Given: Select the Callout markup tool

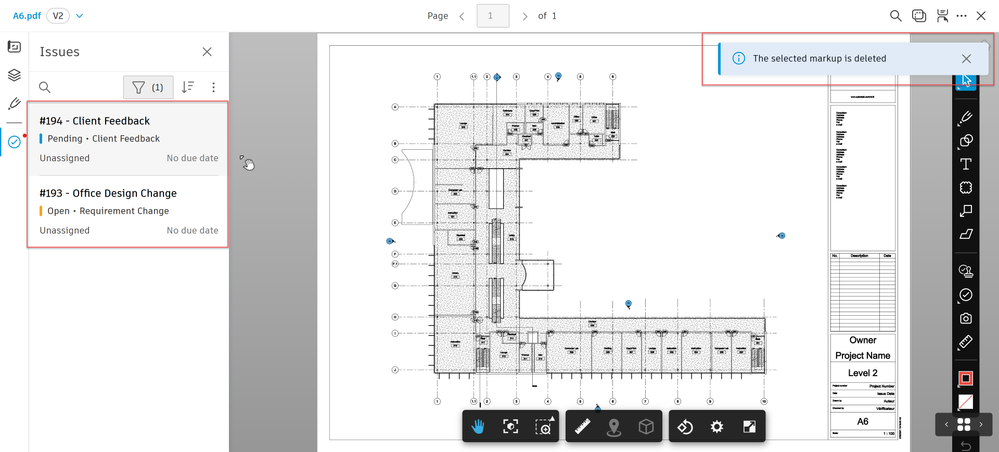Looking at the screenshot, I should point(965,210).
